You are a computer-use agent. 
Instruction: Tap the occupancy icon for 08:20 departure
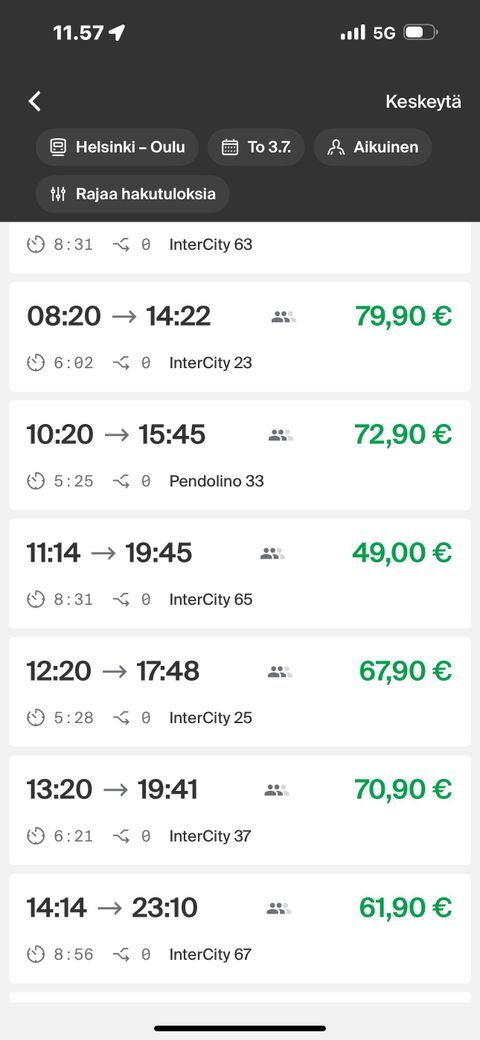pyautogui.click(x=283, y=317)
